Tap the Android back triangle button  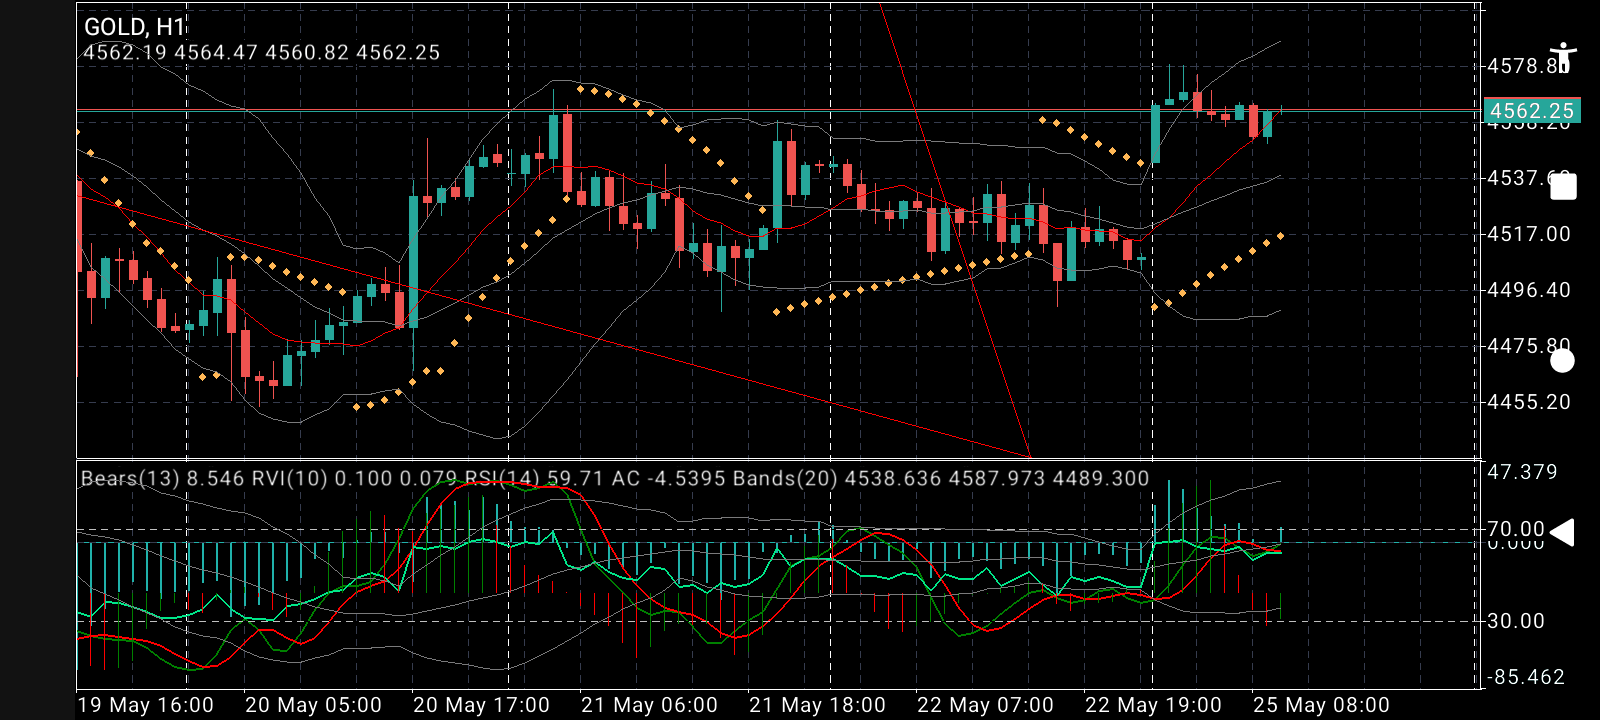(x=1562, y=533)
